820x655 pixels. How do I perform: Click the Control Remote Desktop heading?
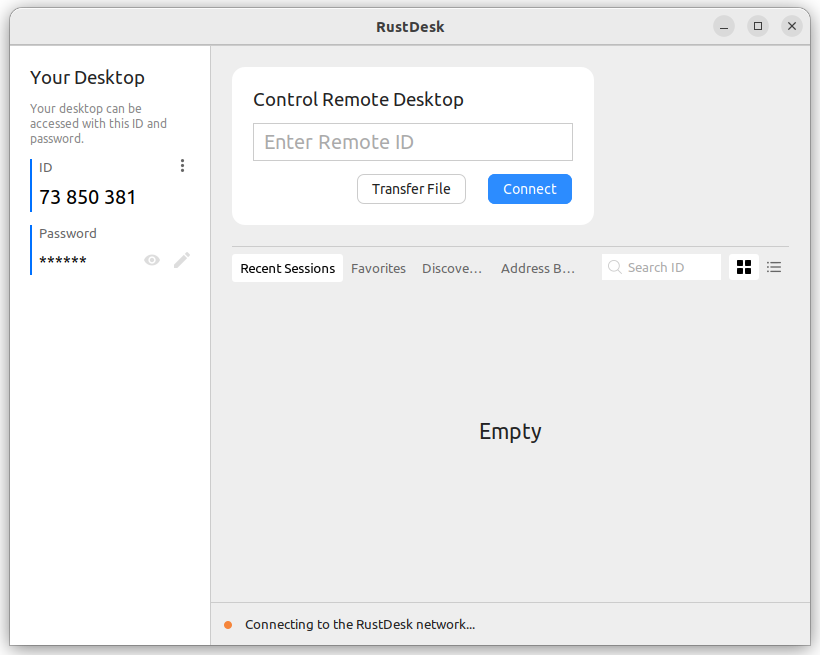coord(358,99)
